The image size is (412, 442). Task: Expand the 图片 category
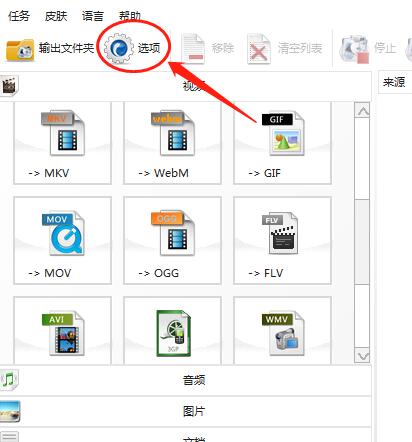click(x=185, y=411)
